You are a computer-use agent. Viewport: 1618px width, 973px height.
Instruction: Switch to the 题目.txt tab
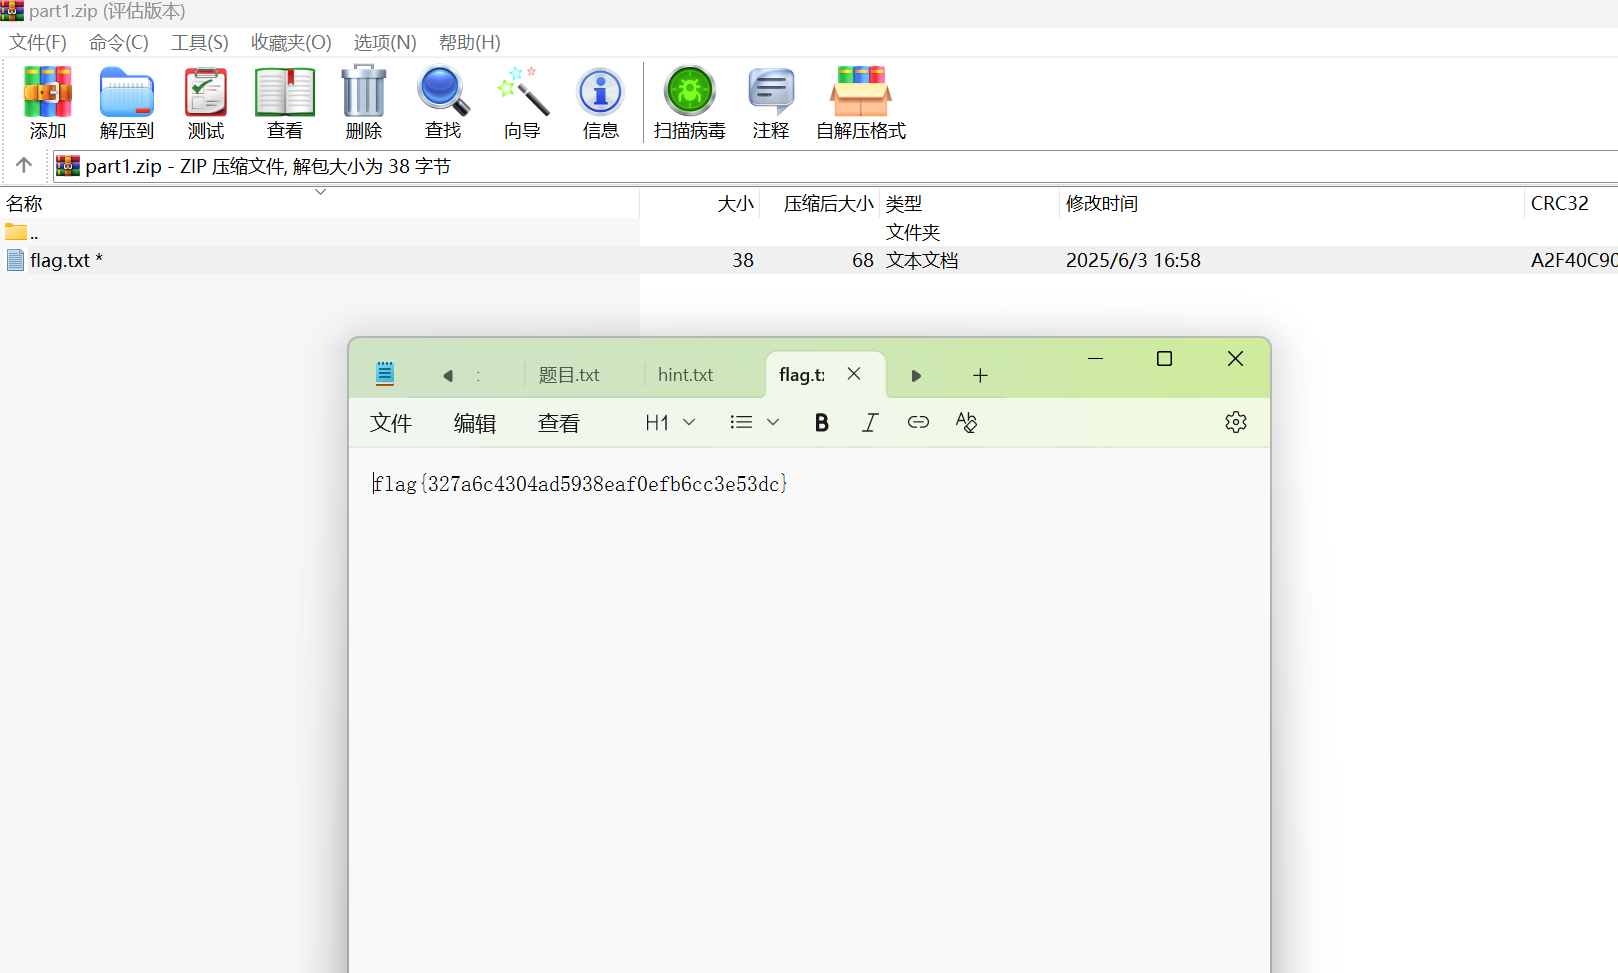(x=569, y=375)
